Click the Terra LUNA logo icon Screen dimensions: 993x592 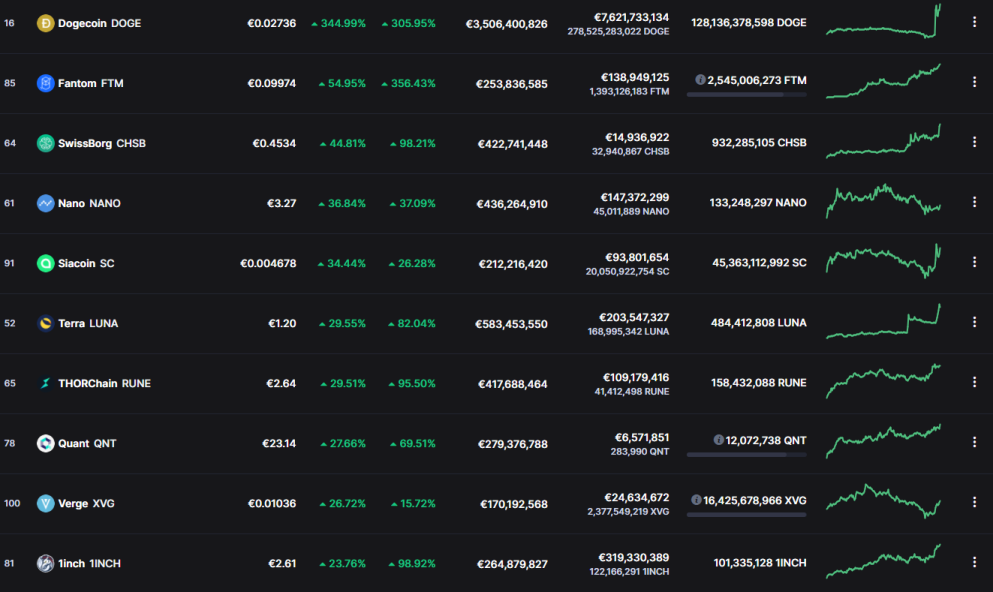45,324
